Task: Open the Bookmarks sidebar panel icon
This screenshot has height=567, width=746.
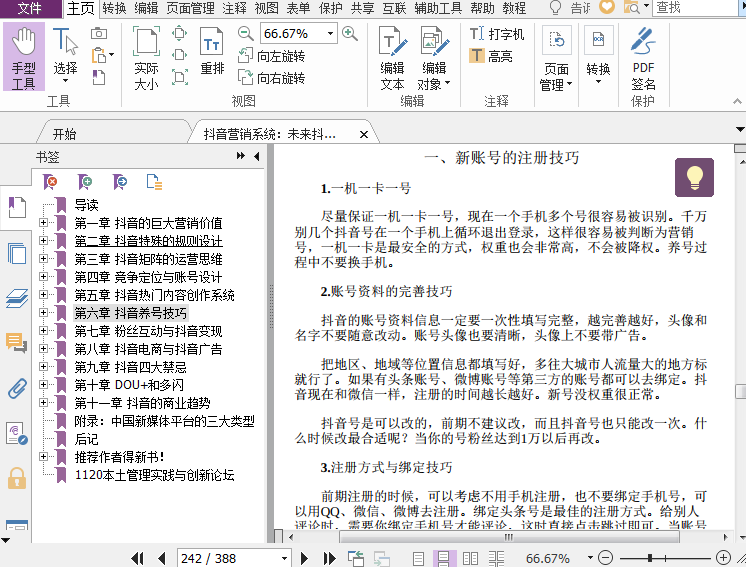Action: [17, 207]
